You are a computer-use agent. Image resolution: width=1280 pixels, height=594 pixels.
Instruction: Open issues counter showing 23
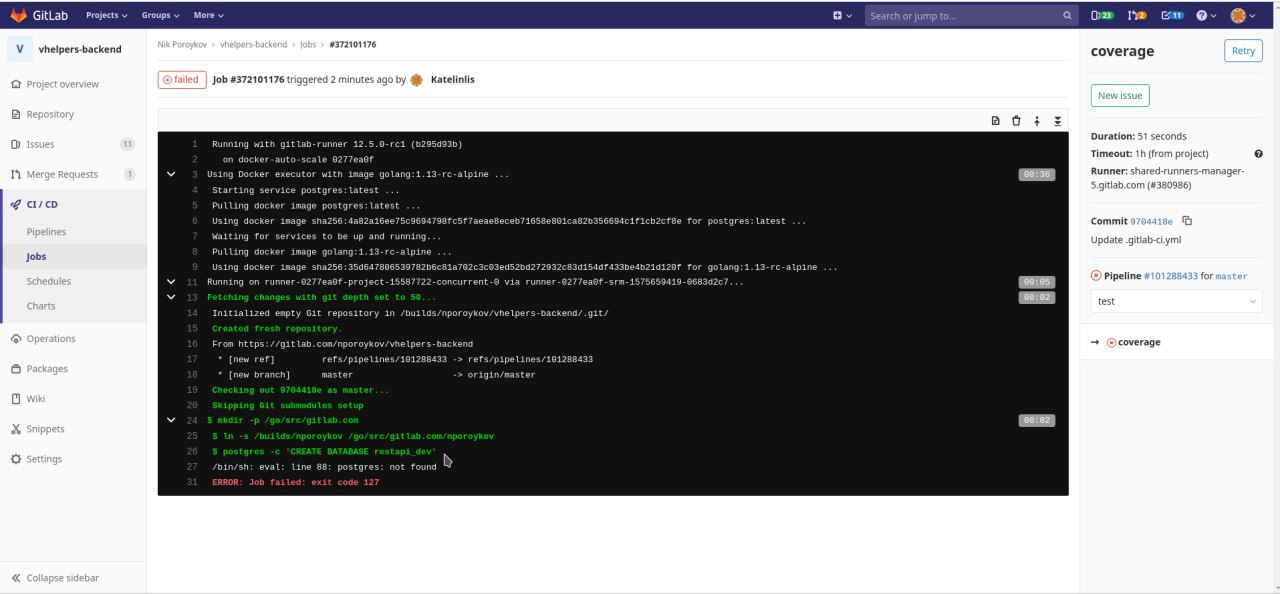click(x=1102, y=15)
